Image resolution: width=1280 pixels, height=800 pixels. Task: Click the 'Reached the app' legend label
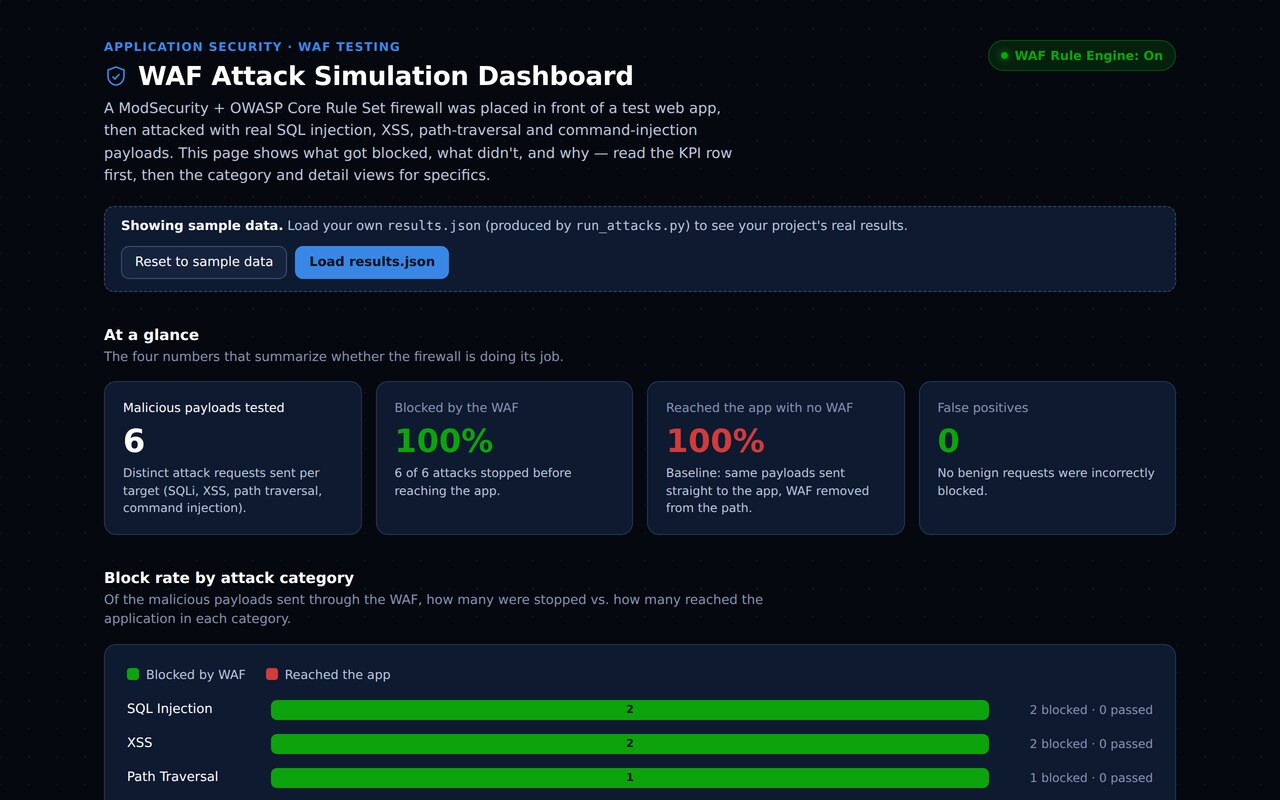tap(337, 675)
